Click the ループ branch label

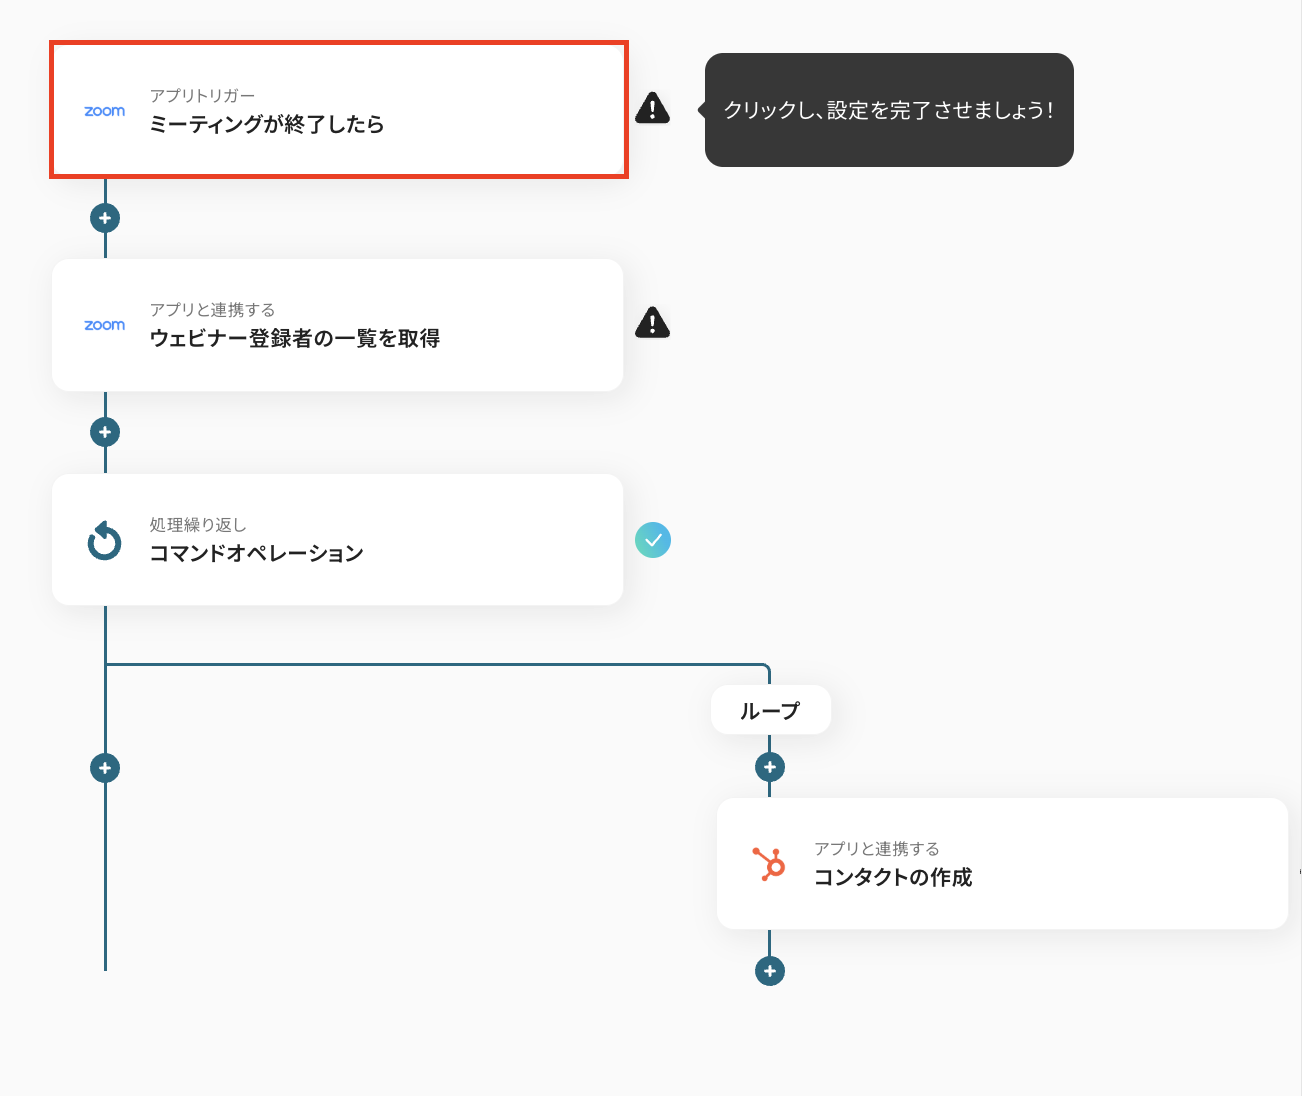coord(770,710)
